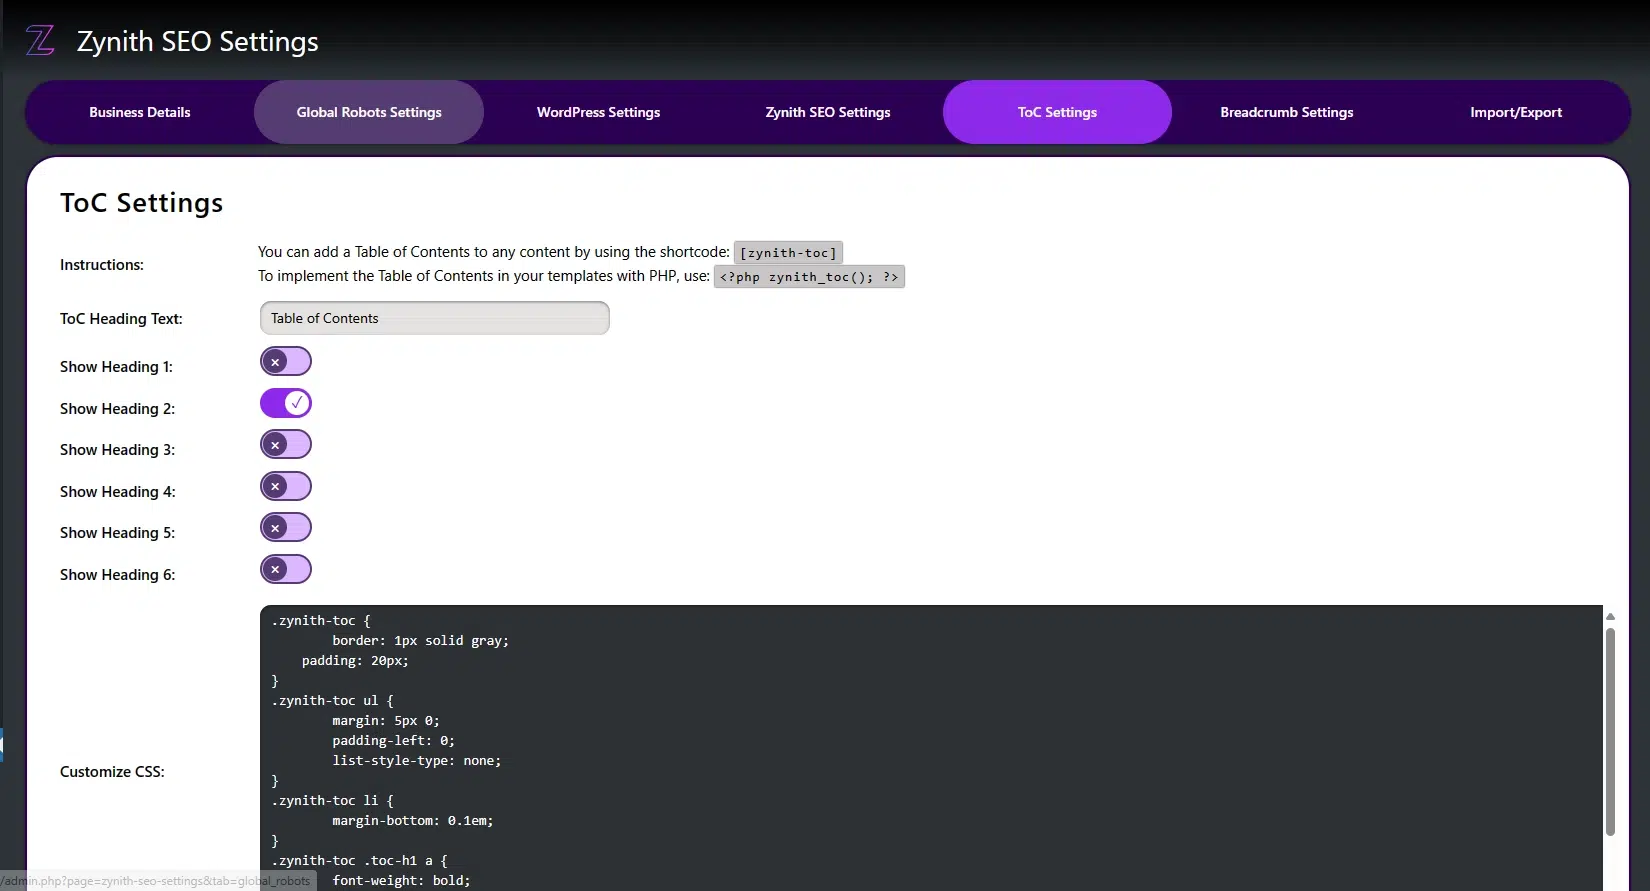Click '.zynith-toc .toc-h1 a {' selector line
Screen dimensions: 1650x891
coord(359,861)
